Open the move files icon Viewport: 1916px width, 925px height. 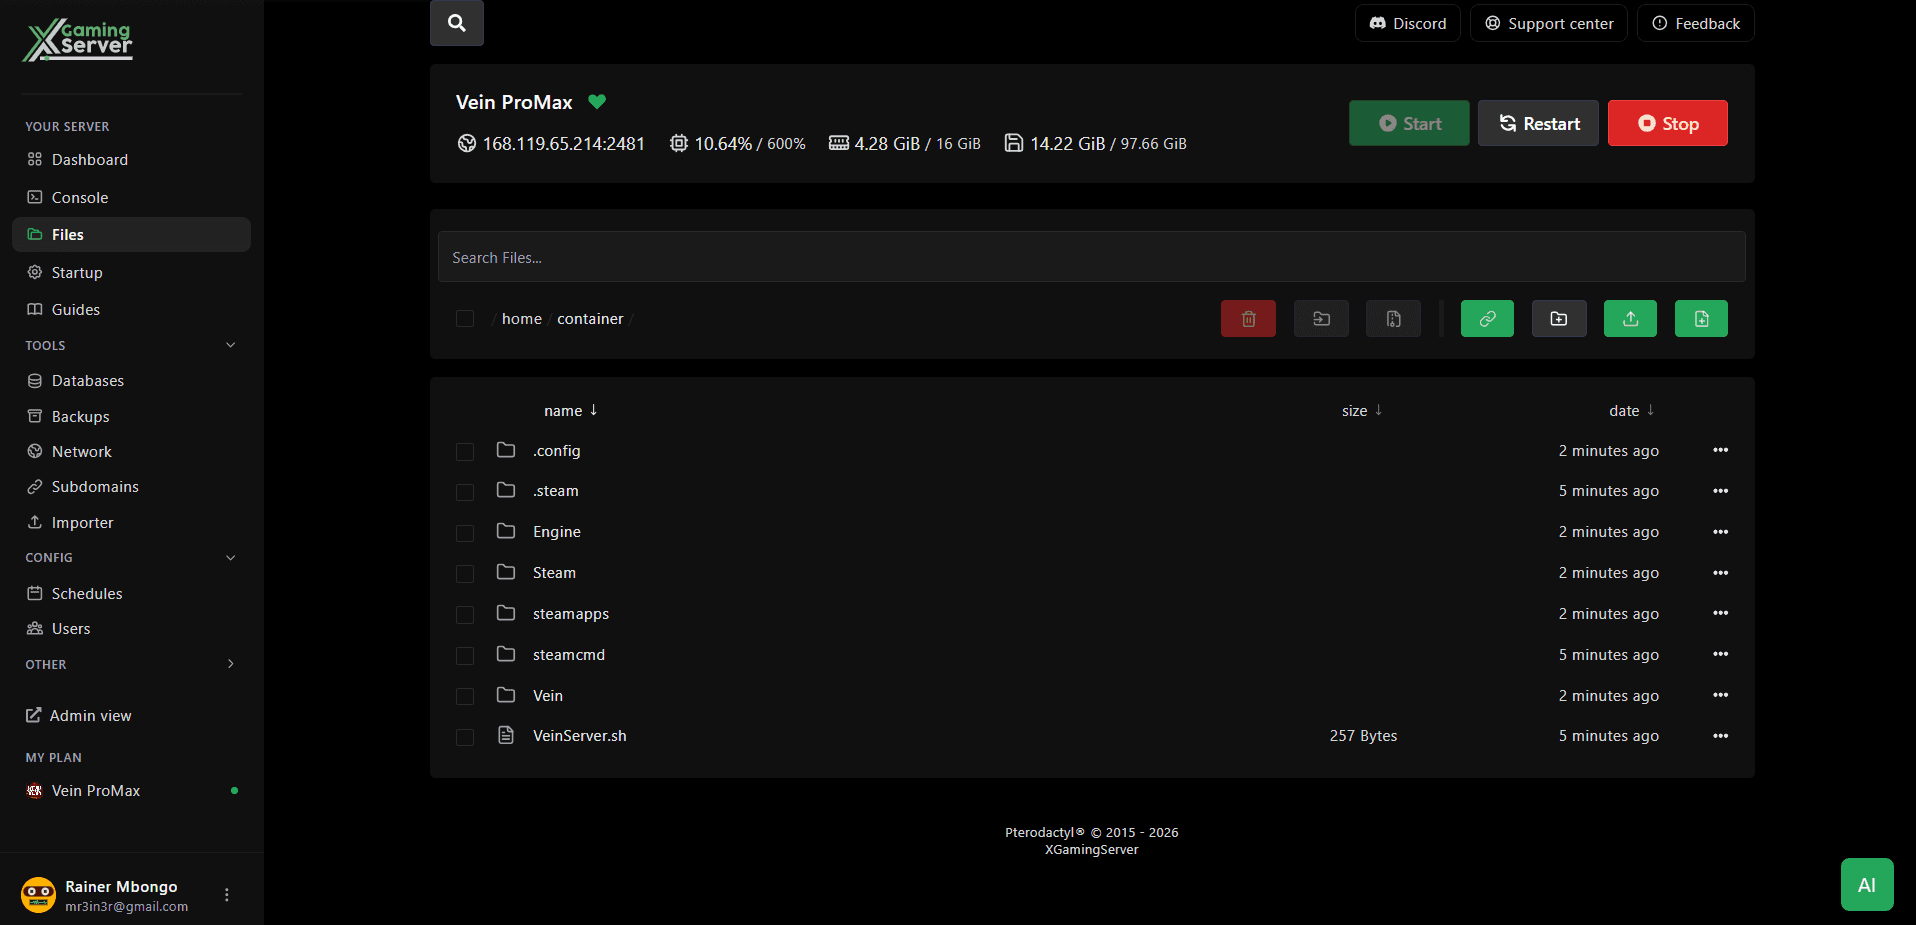point(1321,318)
